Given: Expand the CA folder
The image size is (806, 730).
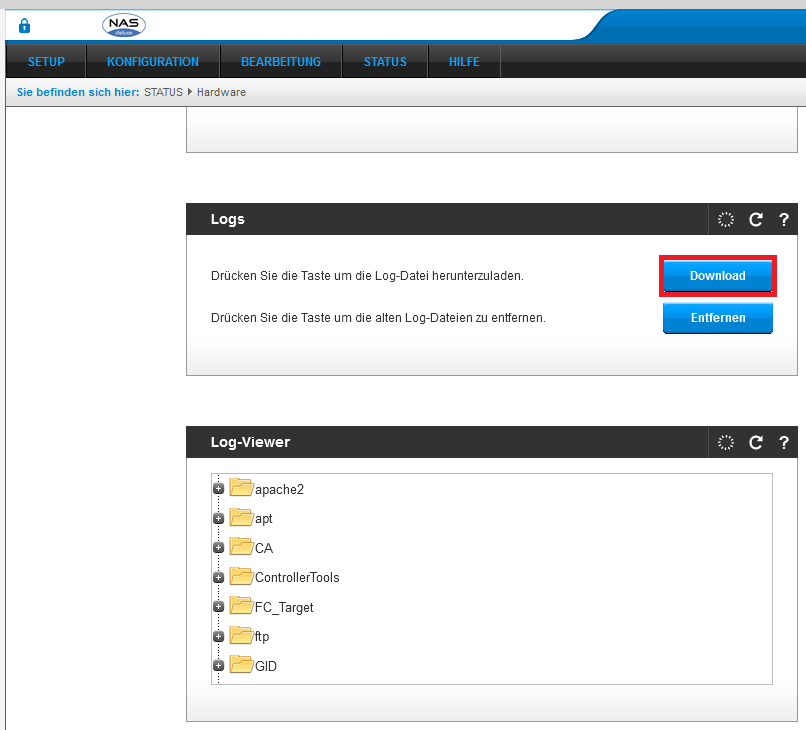Looking at the screenshot, I should pyautogui.click(x=218, y=547).
